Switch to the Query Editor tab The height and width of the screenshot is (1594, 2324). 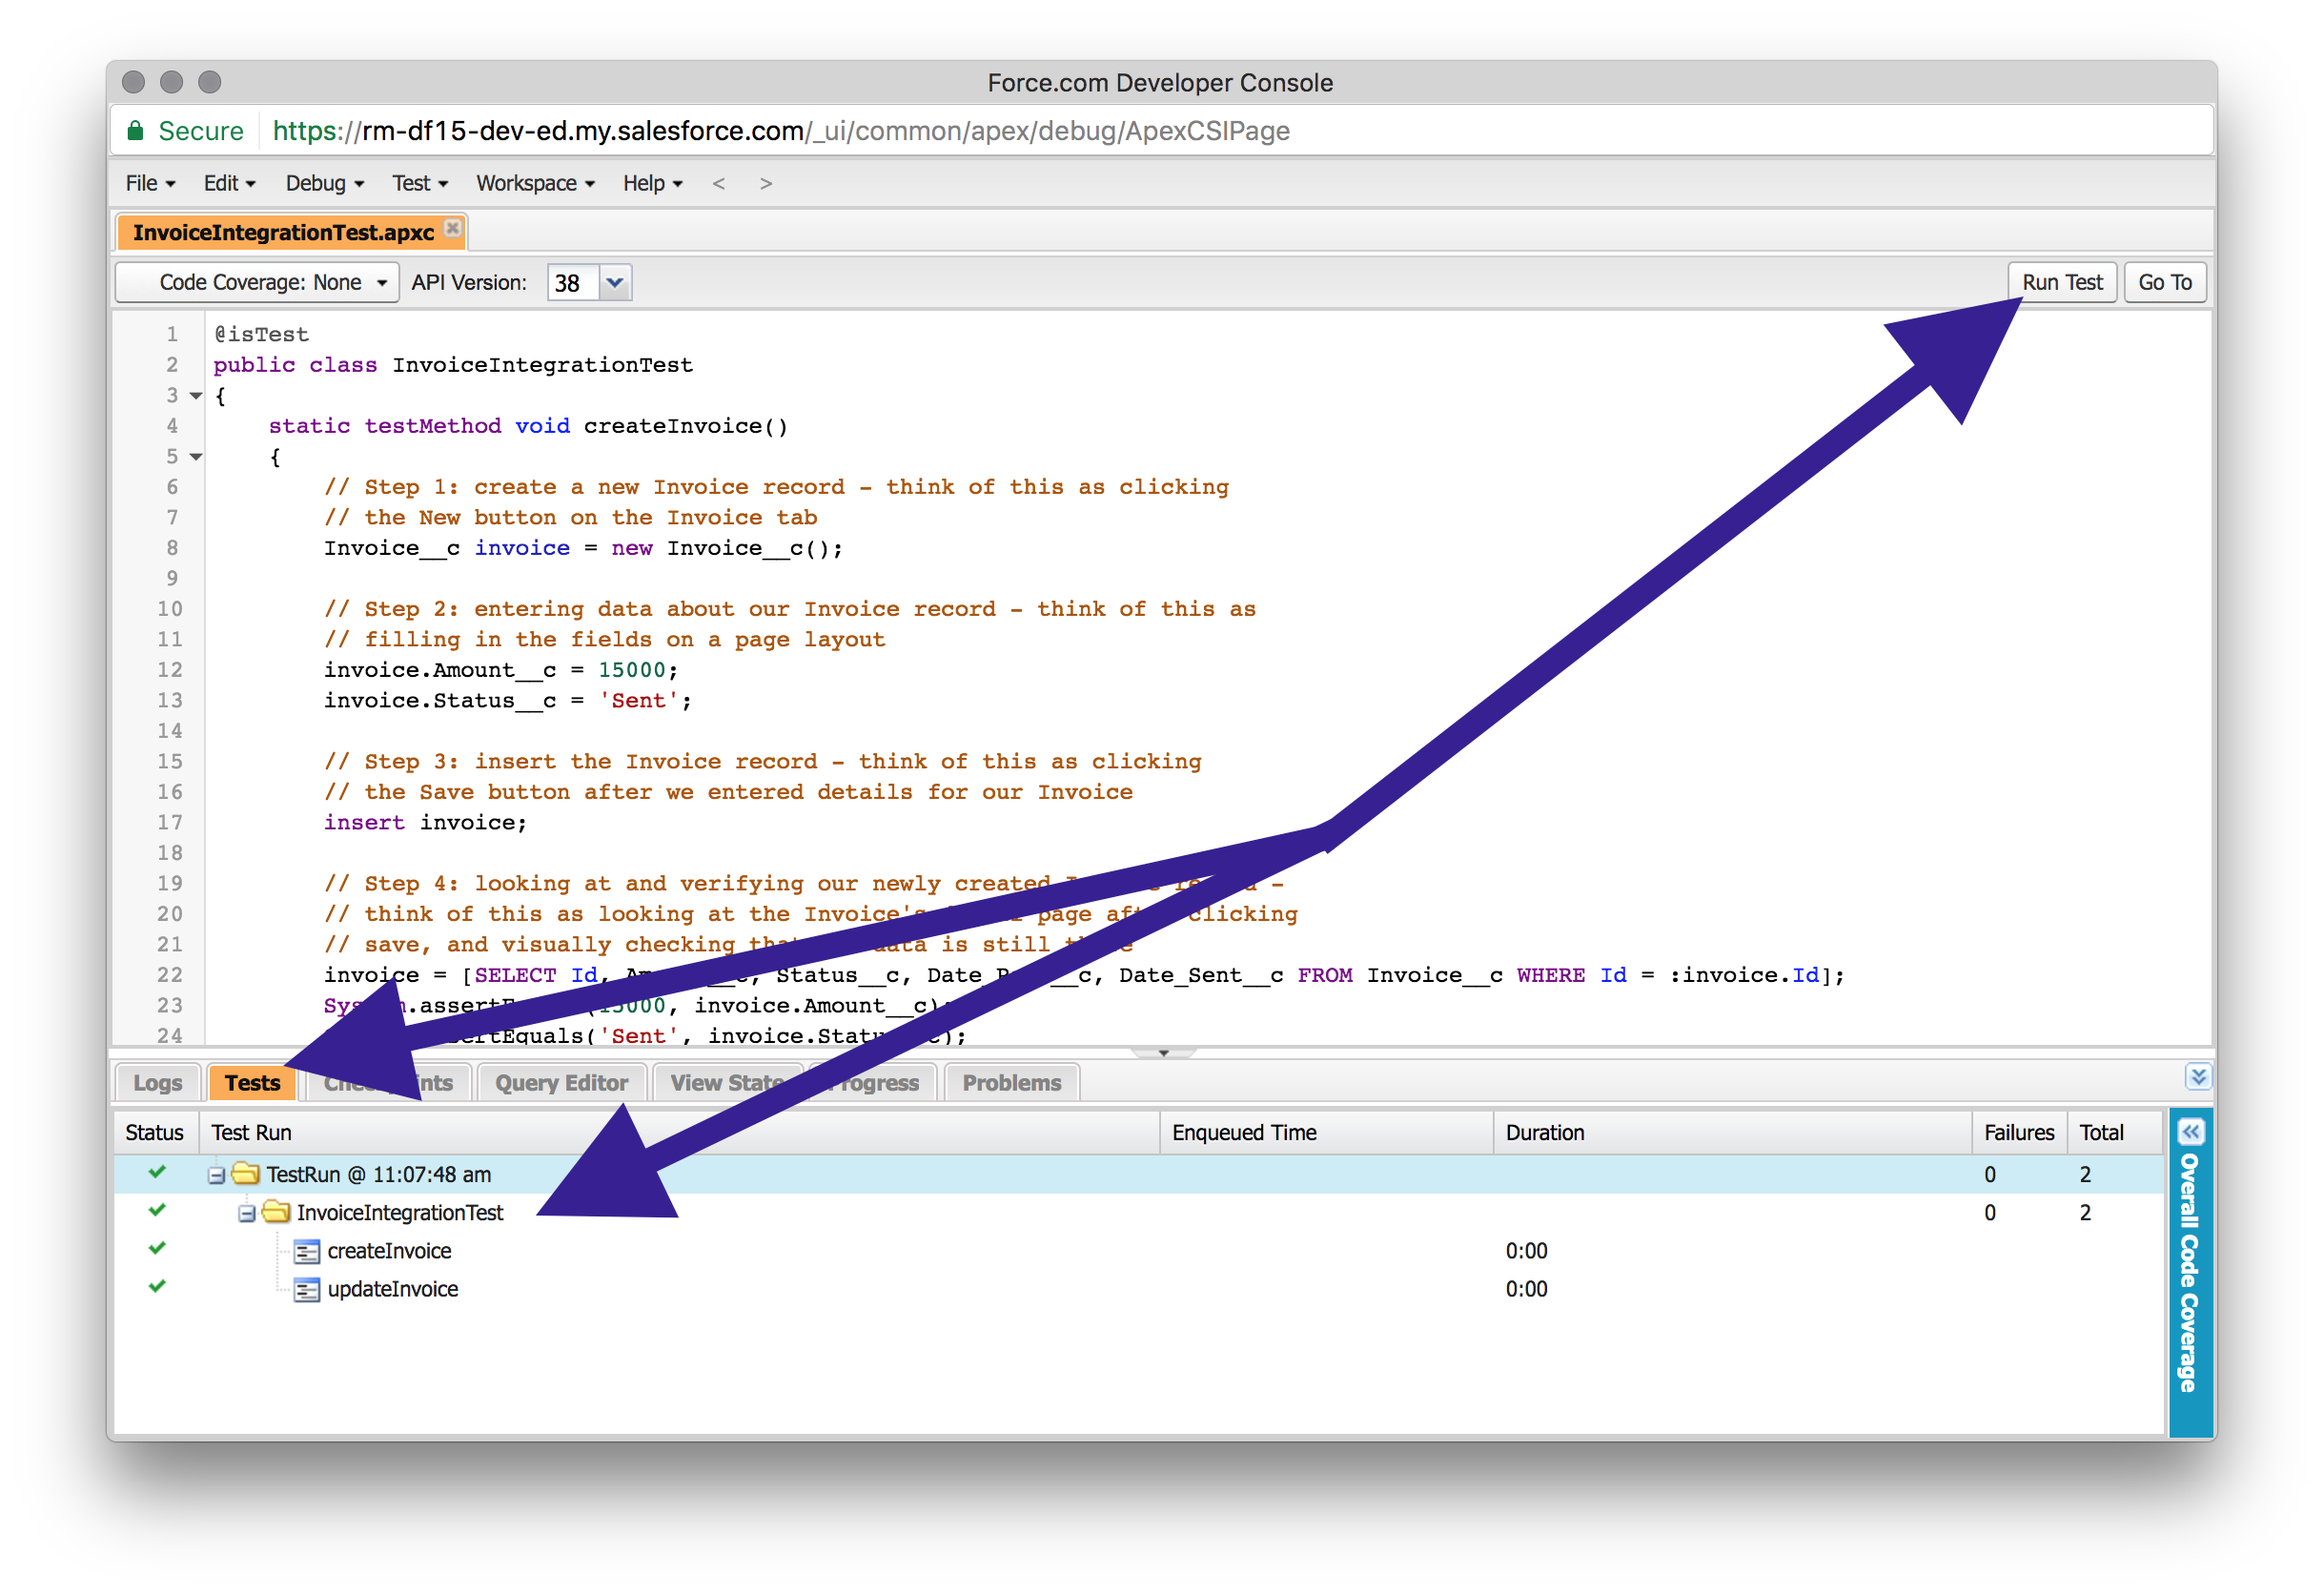click(x=561, y=1083)
